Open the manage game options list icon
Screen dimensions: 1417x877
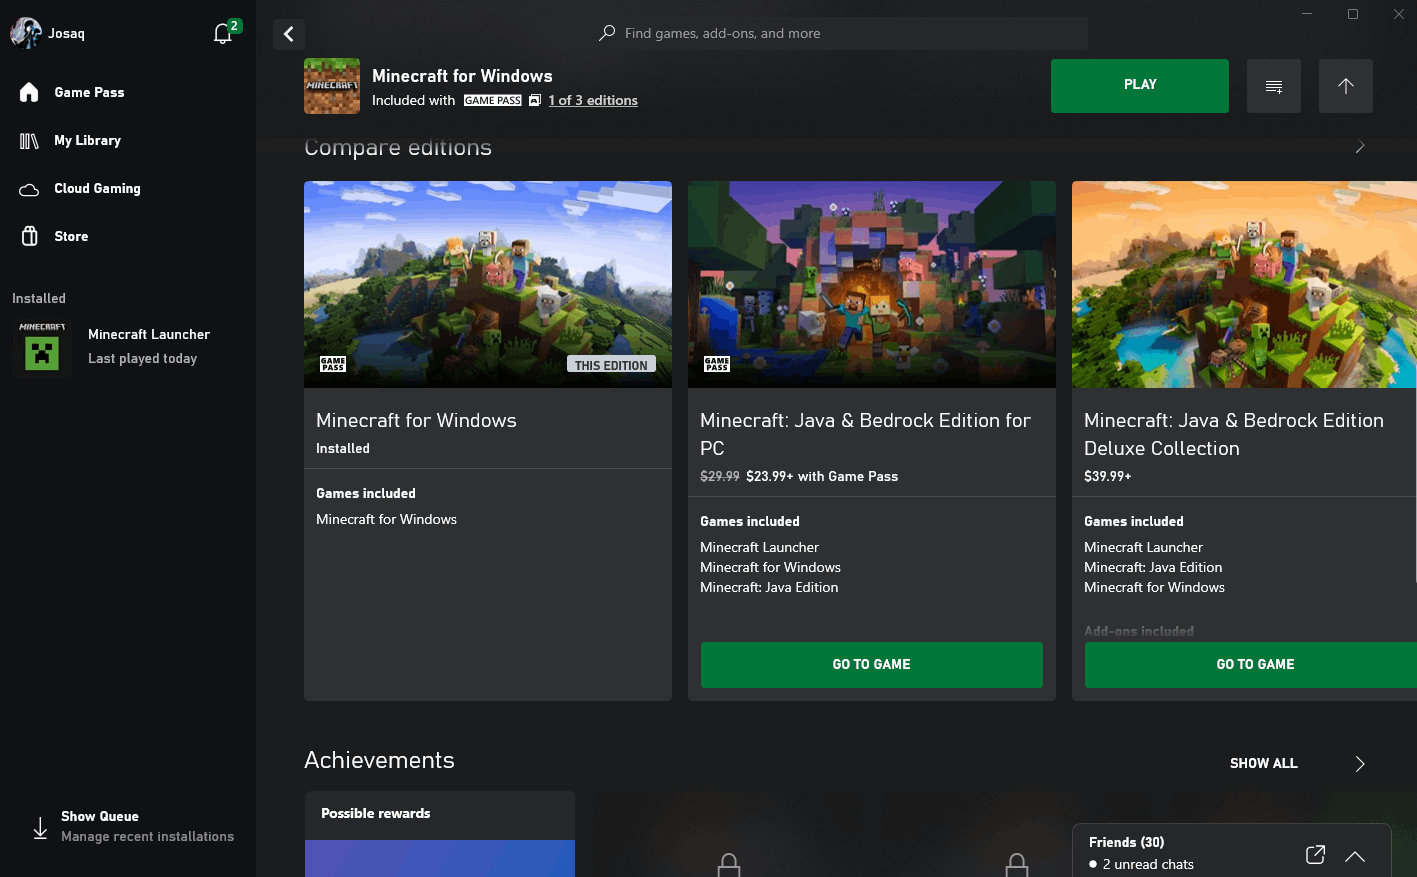(1274, 86)
